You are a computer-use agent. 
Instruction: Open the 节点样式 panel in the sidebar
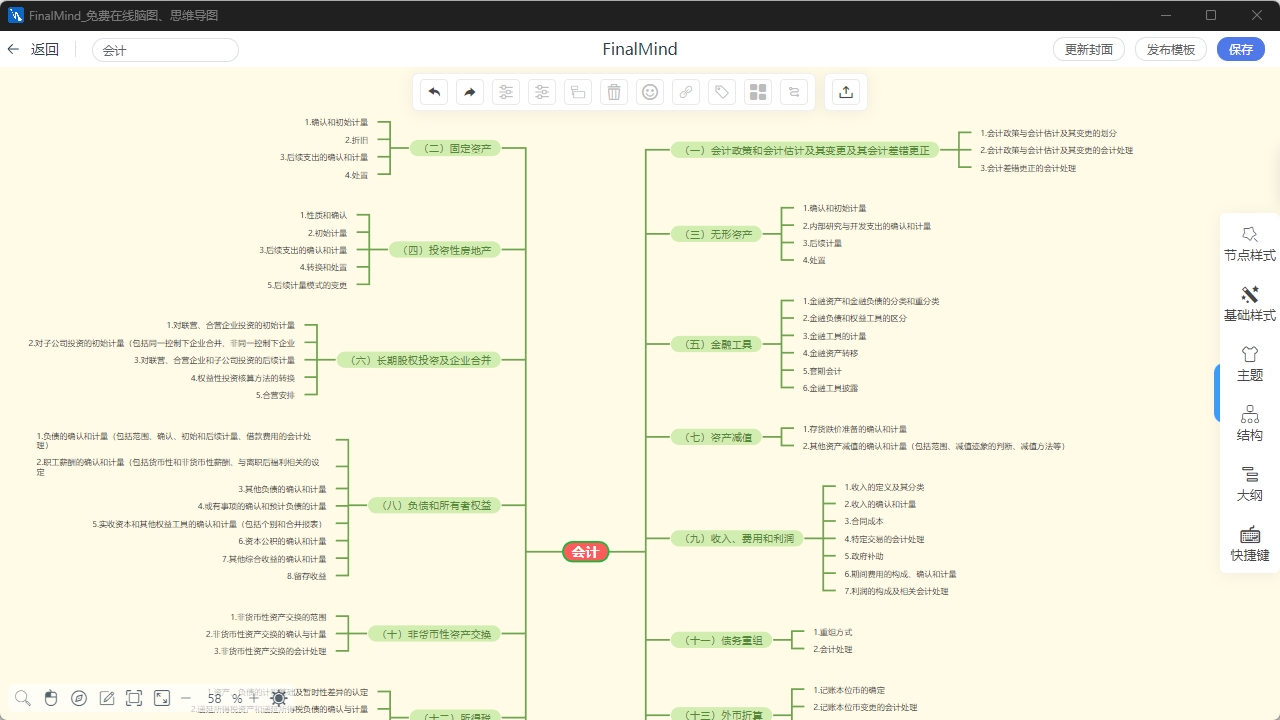click(1249, 243)
